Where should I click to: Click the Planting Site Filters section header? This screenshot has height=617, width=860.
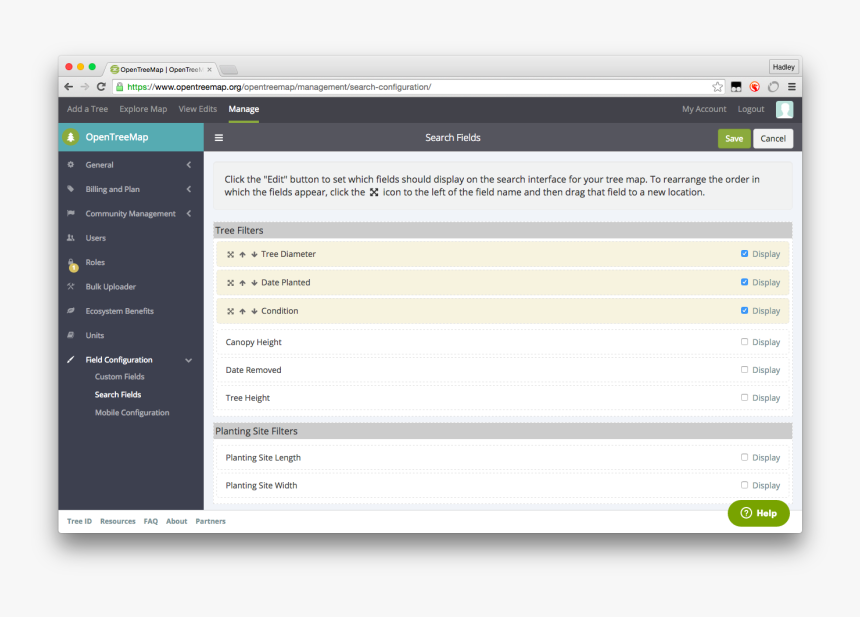tap(503, 431)
